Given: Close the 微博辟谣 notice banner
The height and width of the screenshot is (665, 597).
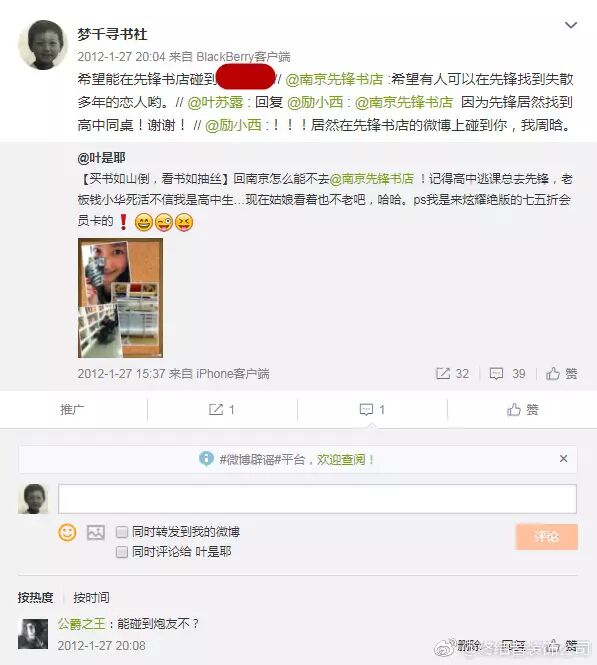Looking at the screenshot, I should (564, 458).
